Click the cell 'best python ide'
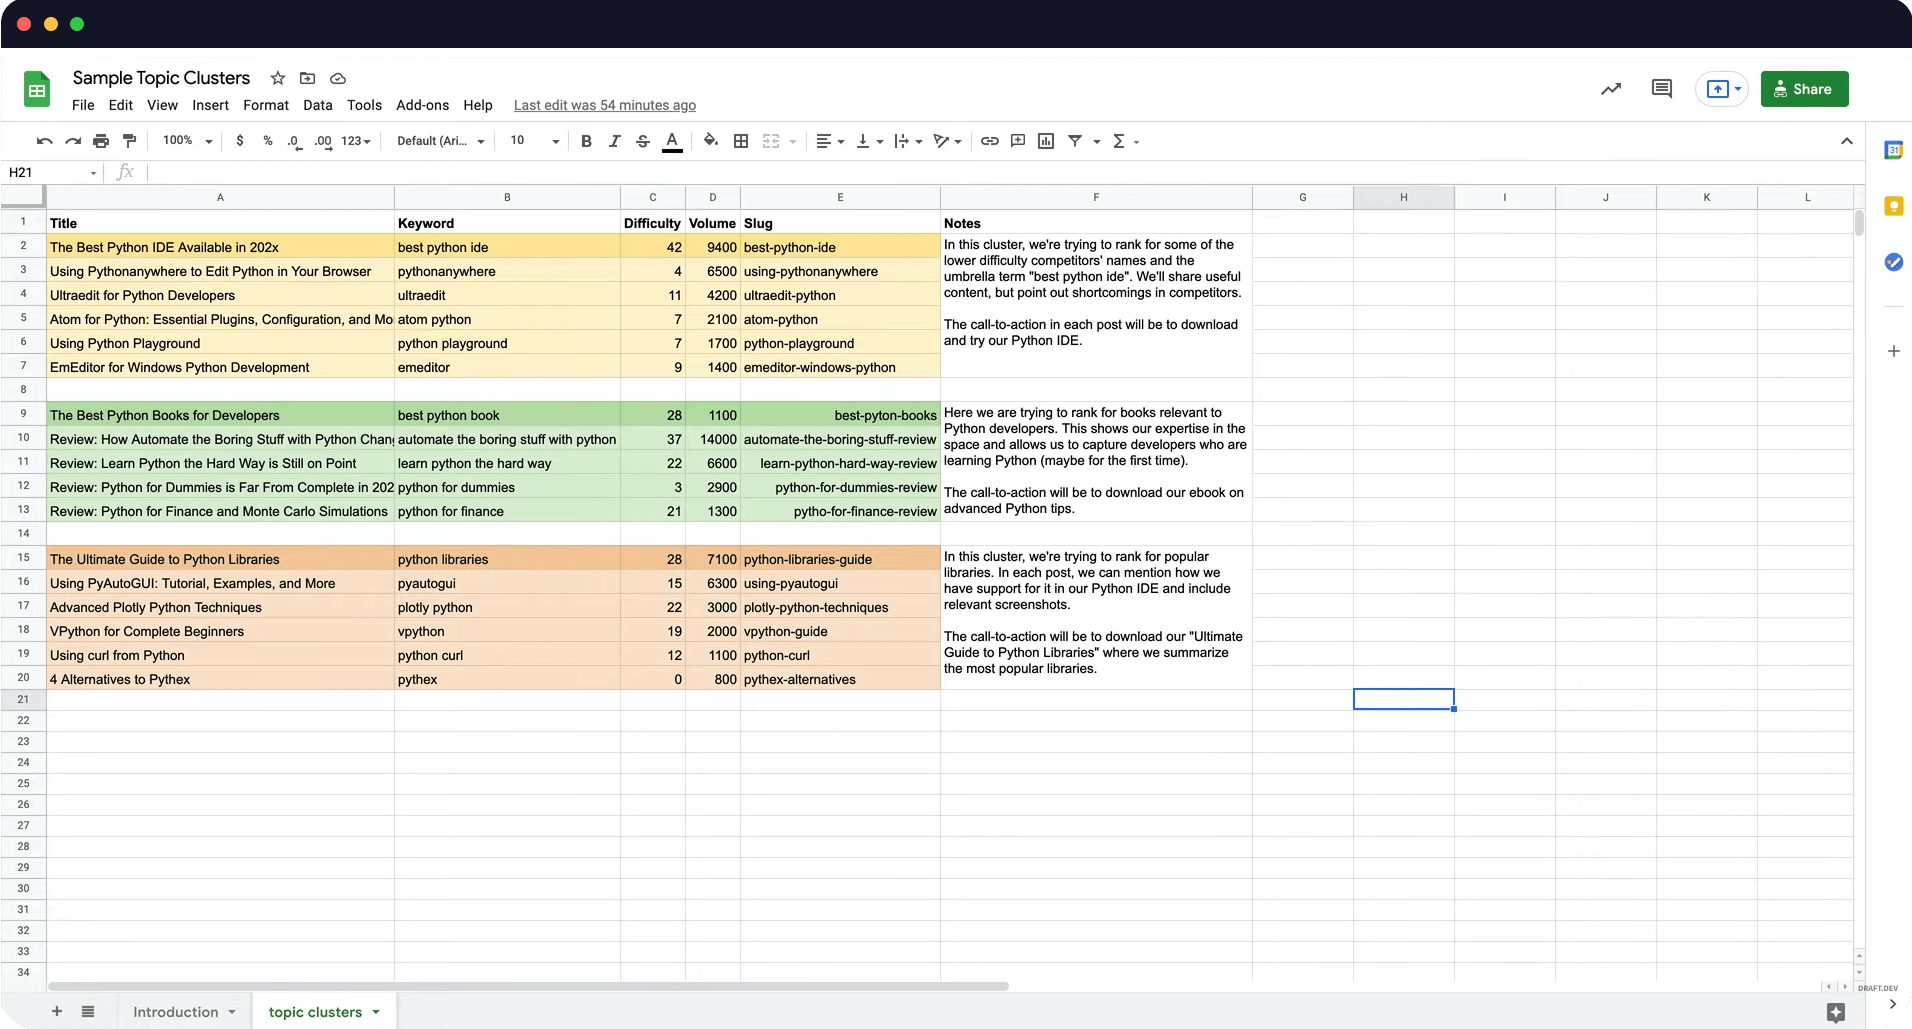Image resolution: width=1912 pixels, height=1029 pixels. pos(507,247)
